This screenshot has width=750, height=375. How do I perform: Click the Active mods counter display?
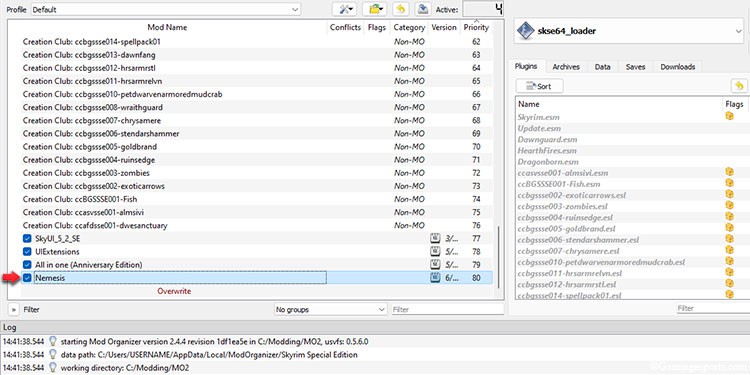tap(483, 9)
